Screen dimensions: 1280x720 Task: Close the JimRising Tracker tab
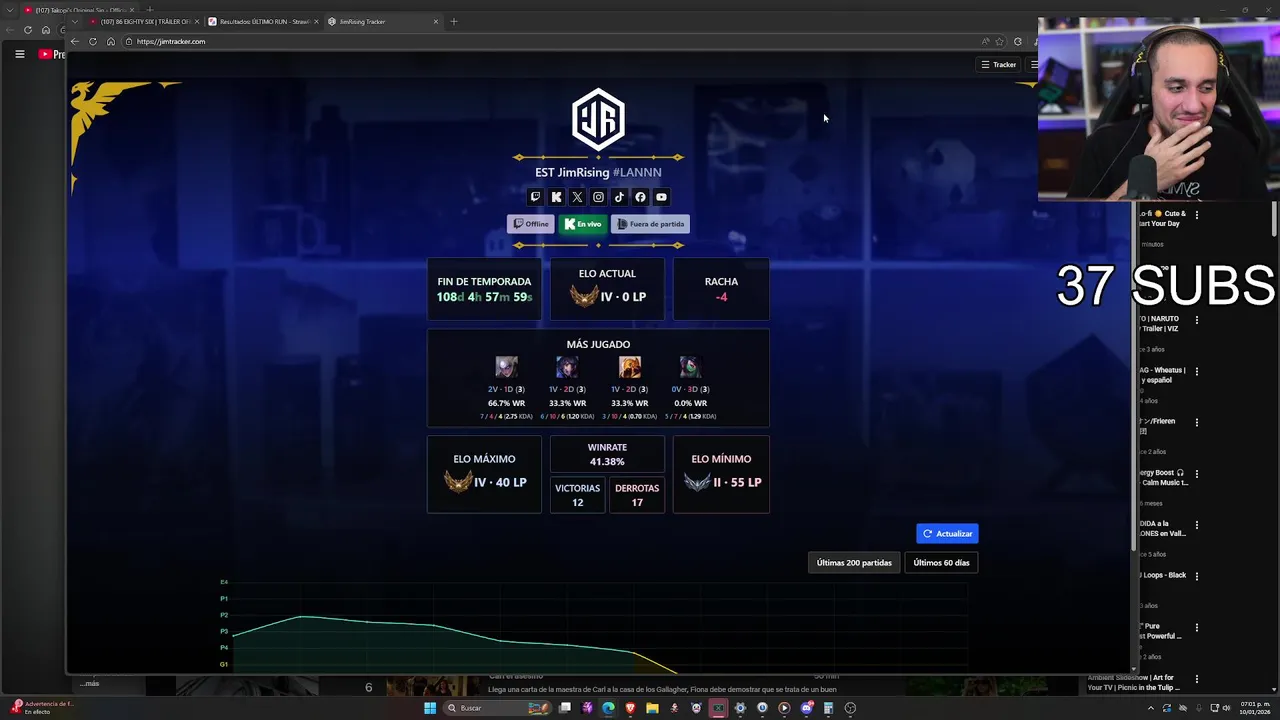(x=436, y=21)
